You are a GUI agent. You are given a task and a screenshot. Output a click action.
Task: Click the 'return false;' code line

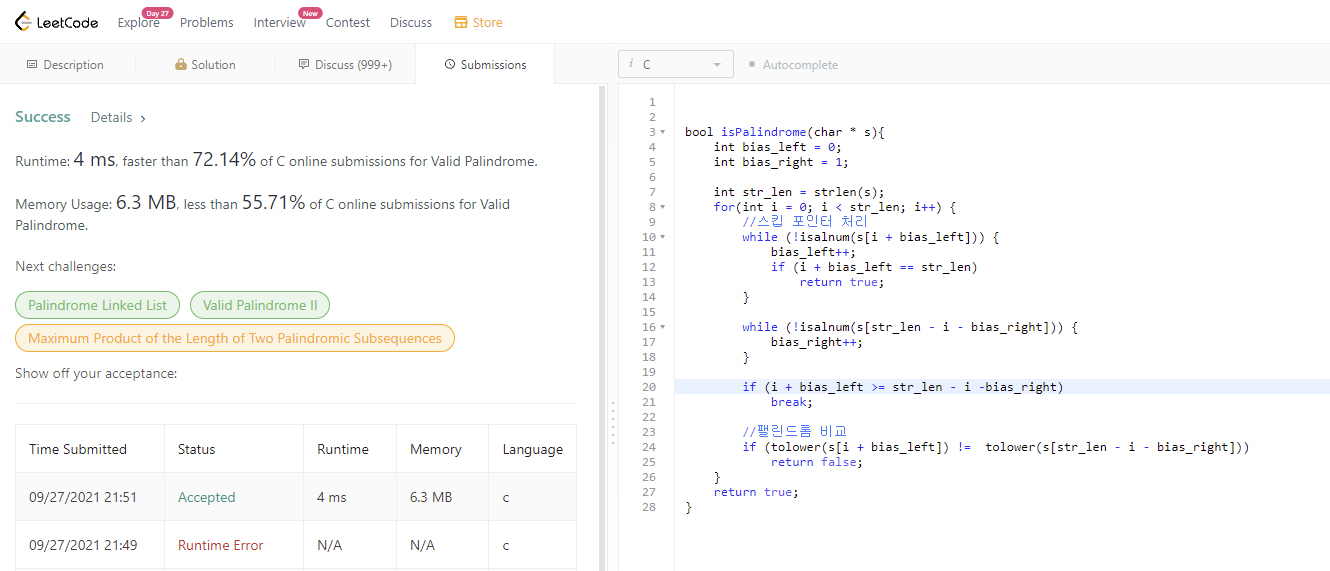[x=816, y=462]
